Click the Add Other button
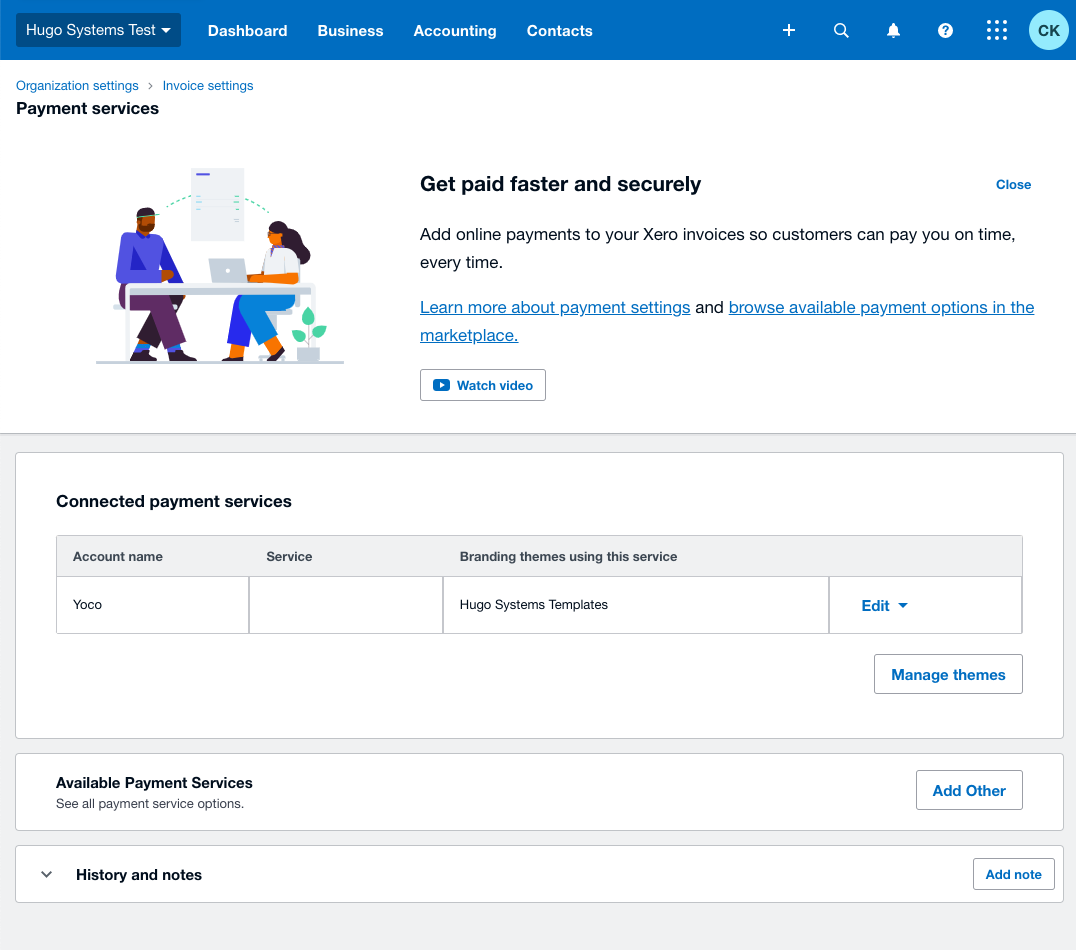The image size is (1076, 950). click(x=968, y=790)
